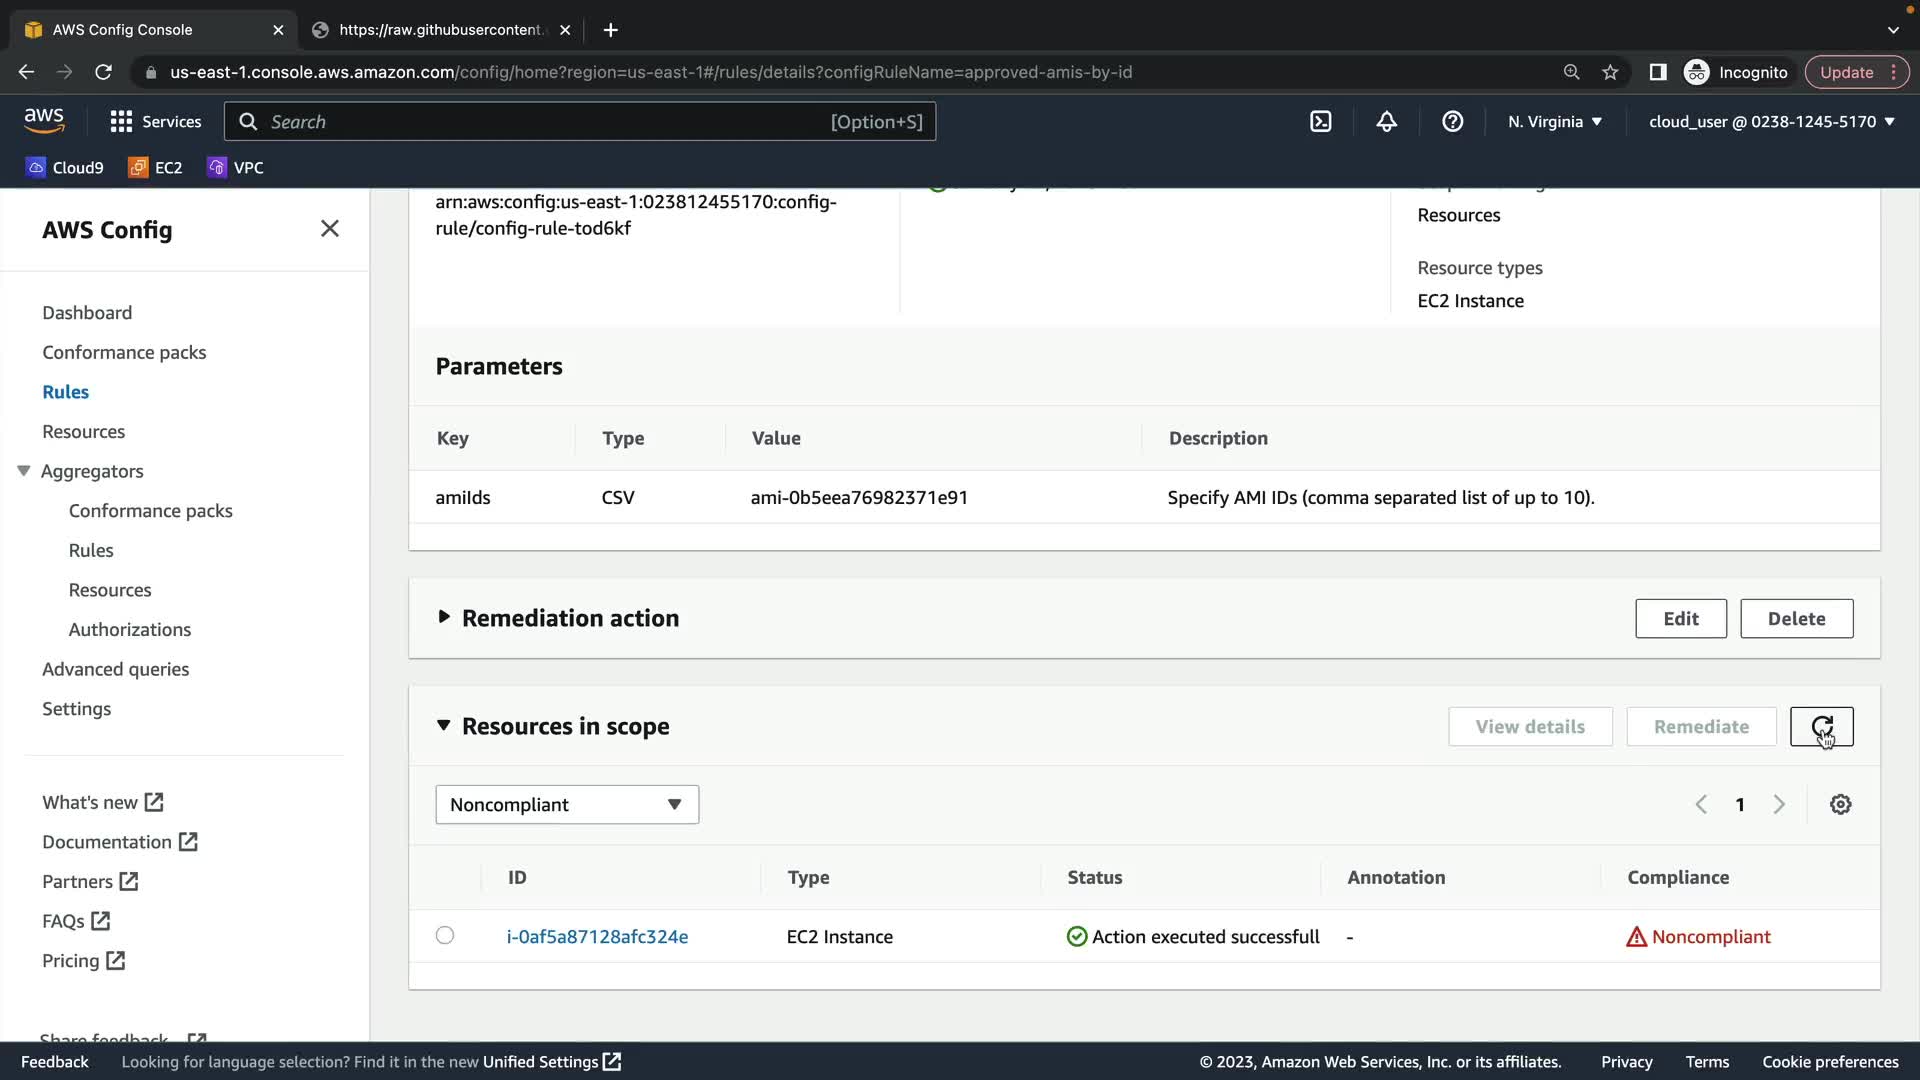Viewport: 1920px width, 1080px height.
Task: Open the Noncompliant filter dropdown
Action: [566, 805]
